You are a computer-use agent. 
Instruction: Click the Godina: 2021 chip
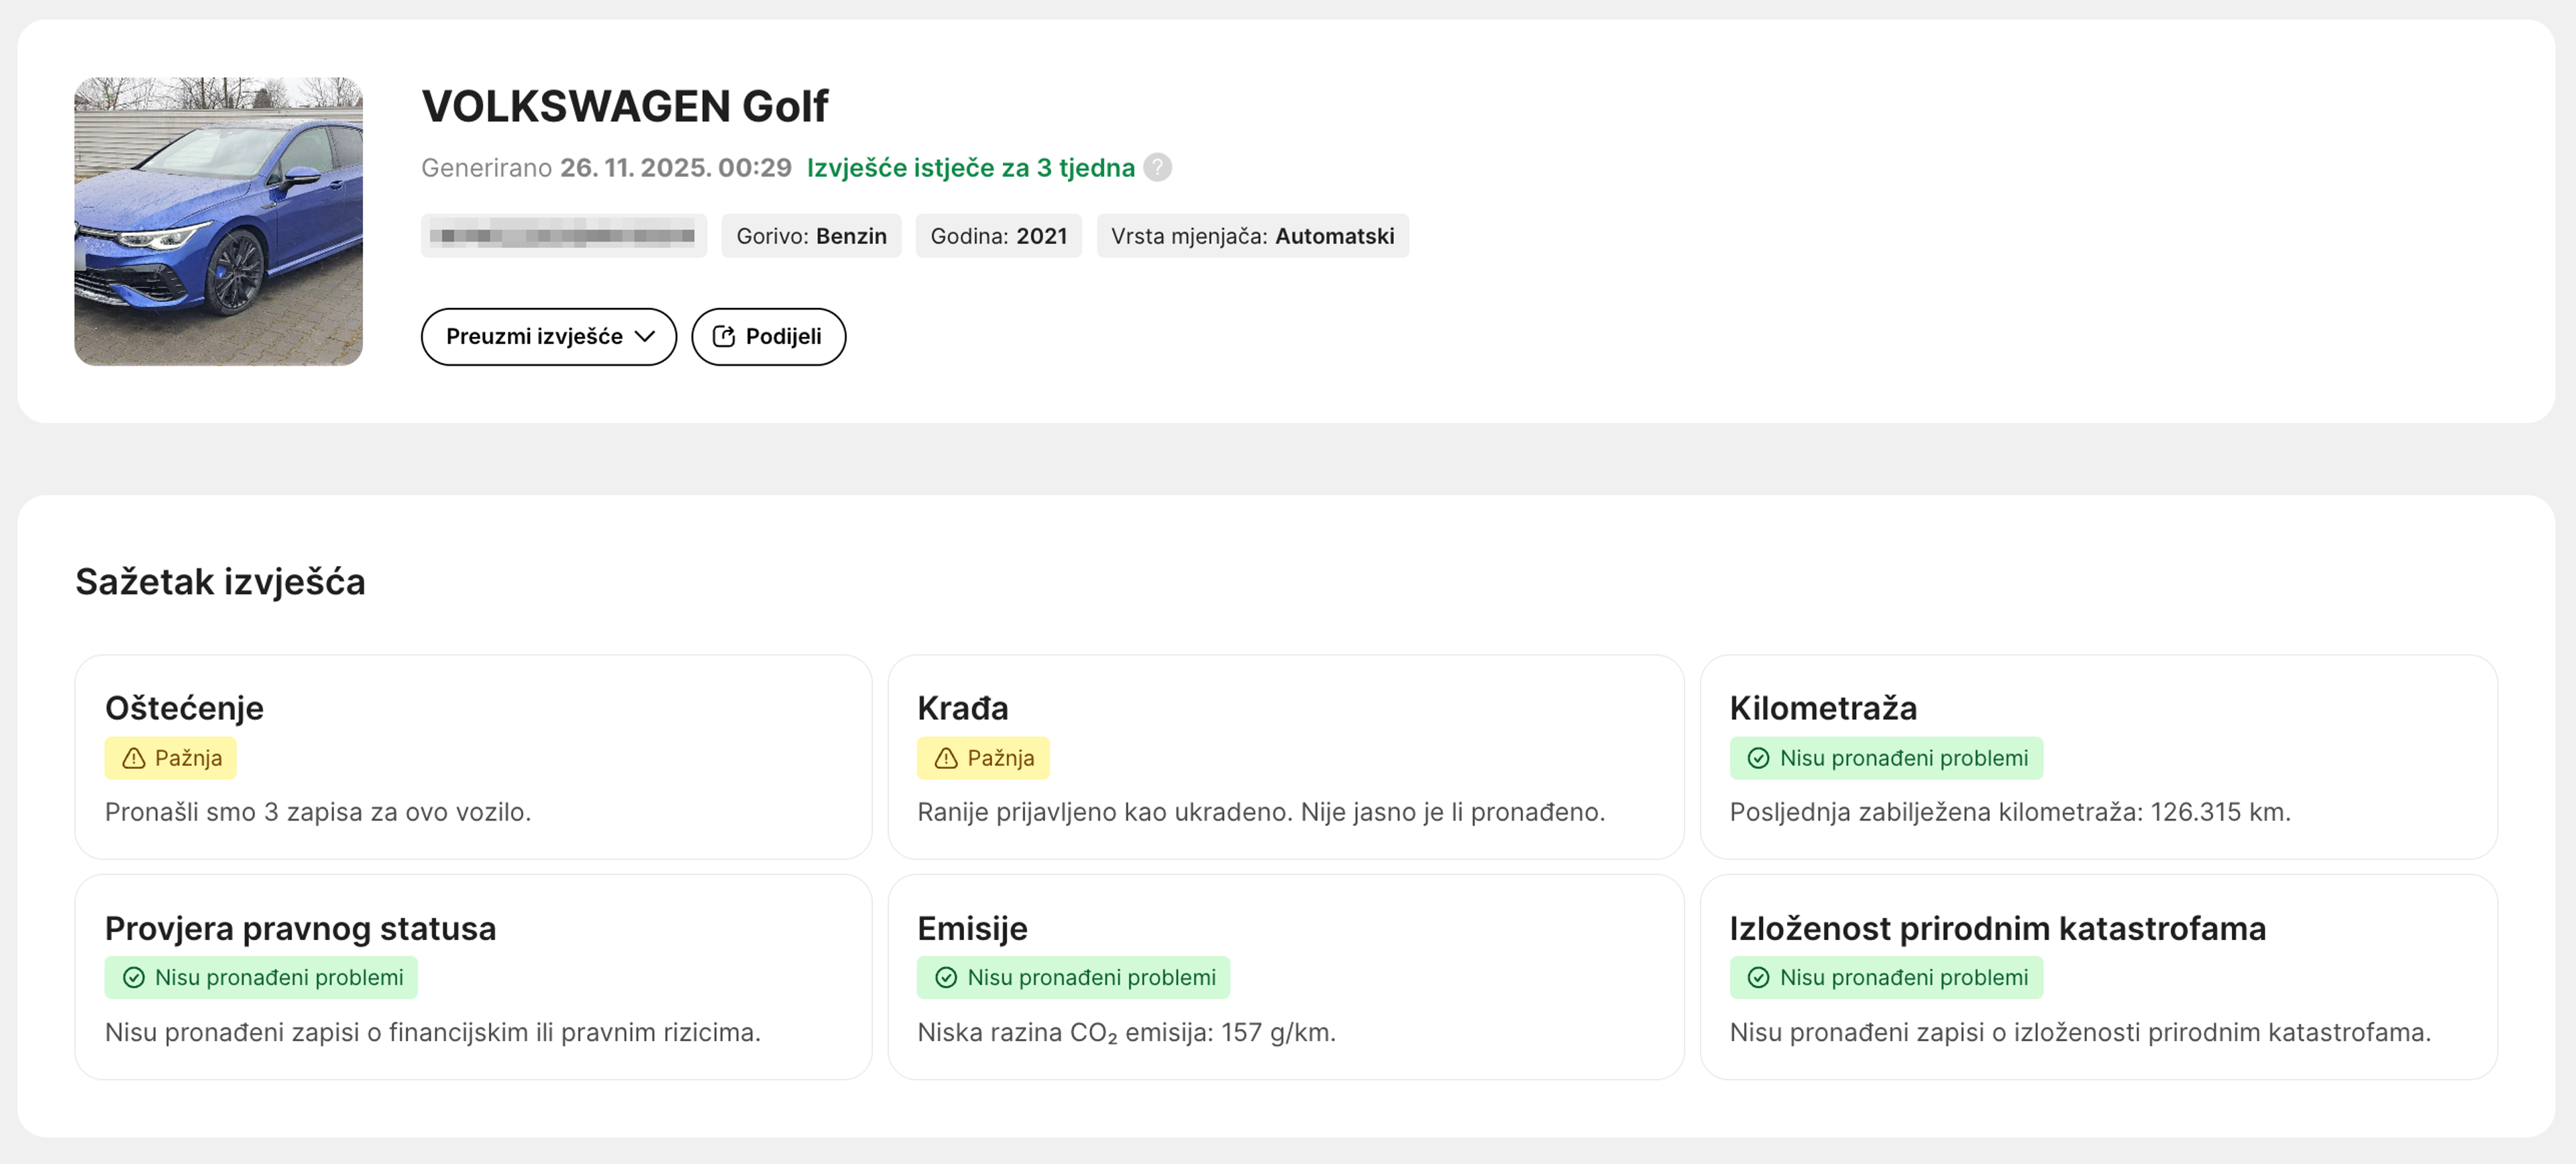coord(998,235)
